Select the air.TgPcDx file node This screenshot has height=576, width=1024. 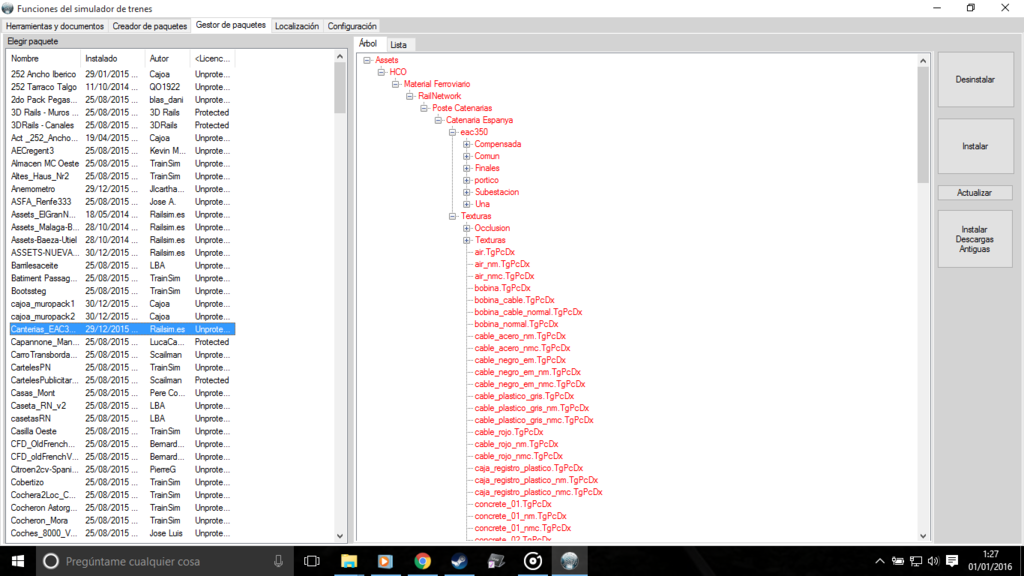click(494, 252)
